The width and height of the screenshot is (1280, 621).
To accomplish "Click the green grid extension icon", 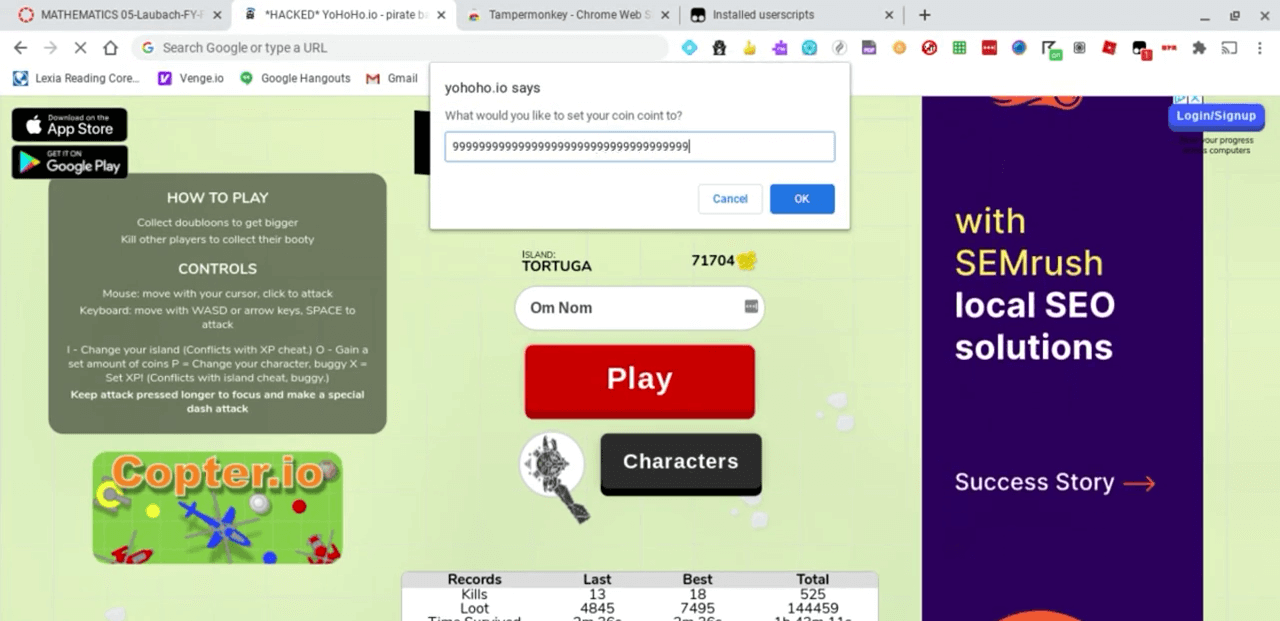I will [959, 47].
